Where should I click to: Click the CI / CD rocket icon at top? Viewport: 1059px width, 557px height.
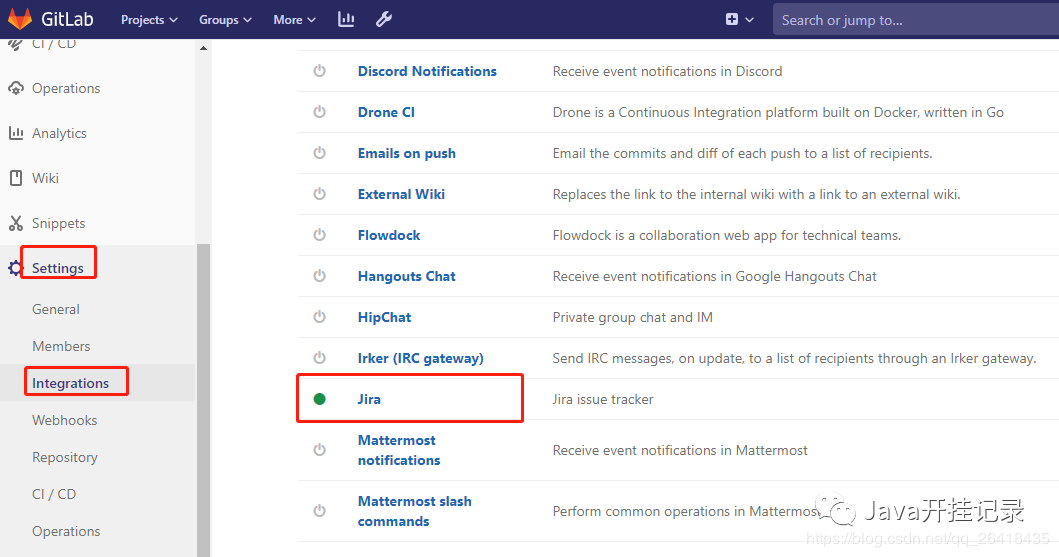click(x=15, y=45)
